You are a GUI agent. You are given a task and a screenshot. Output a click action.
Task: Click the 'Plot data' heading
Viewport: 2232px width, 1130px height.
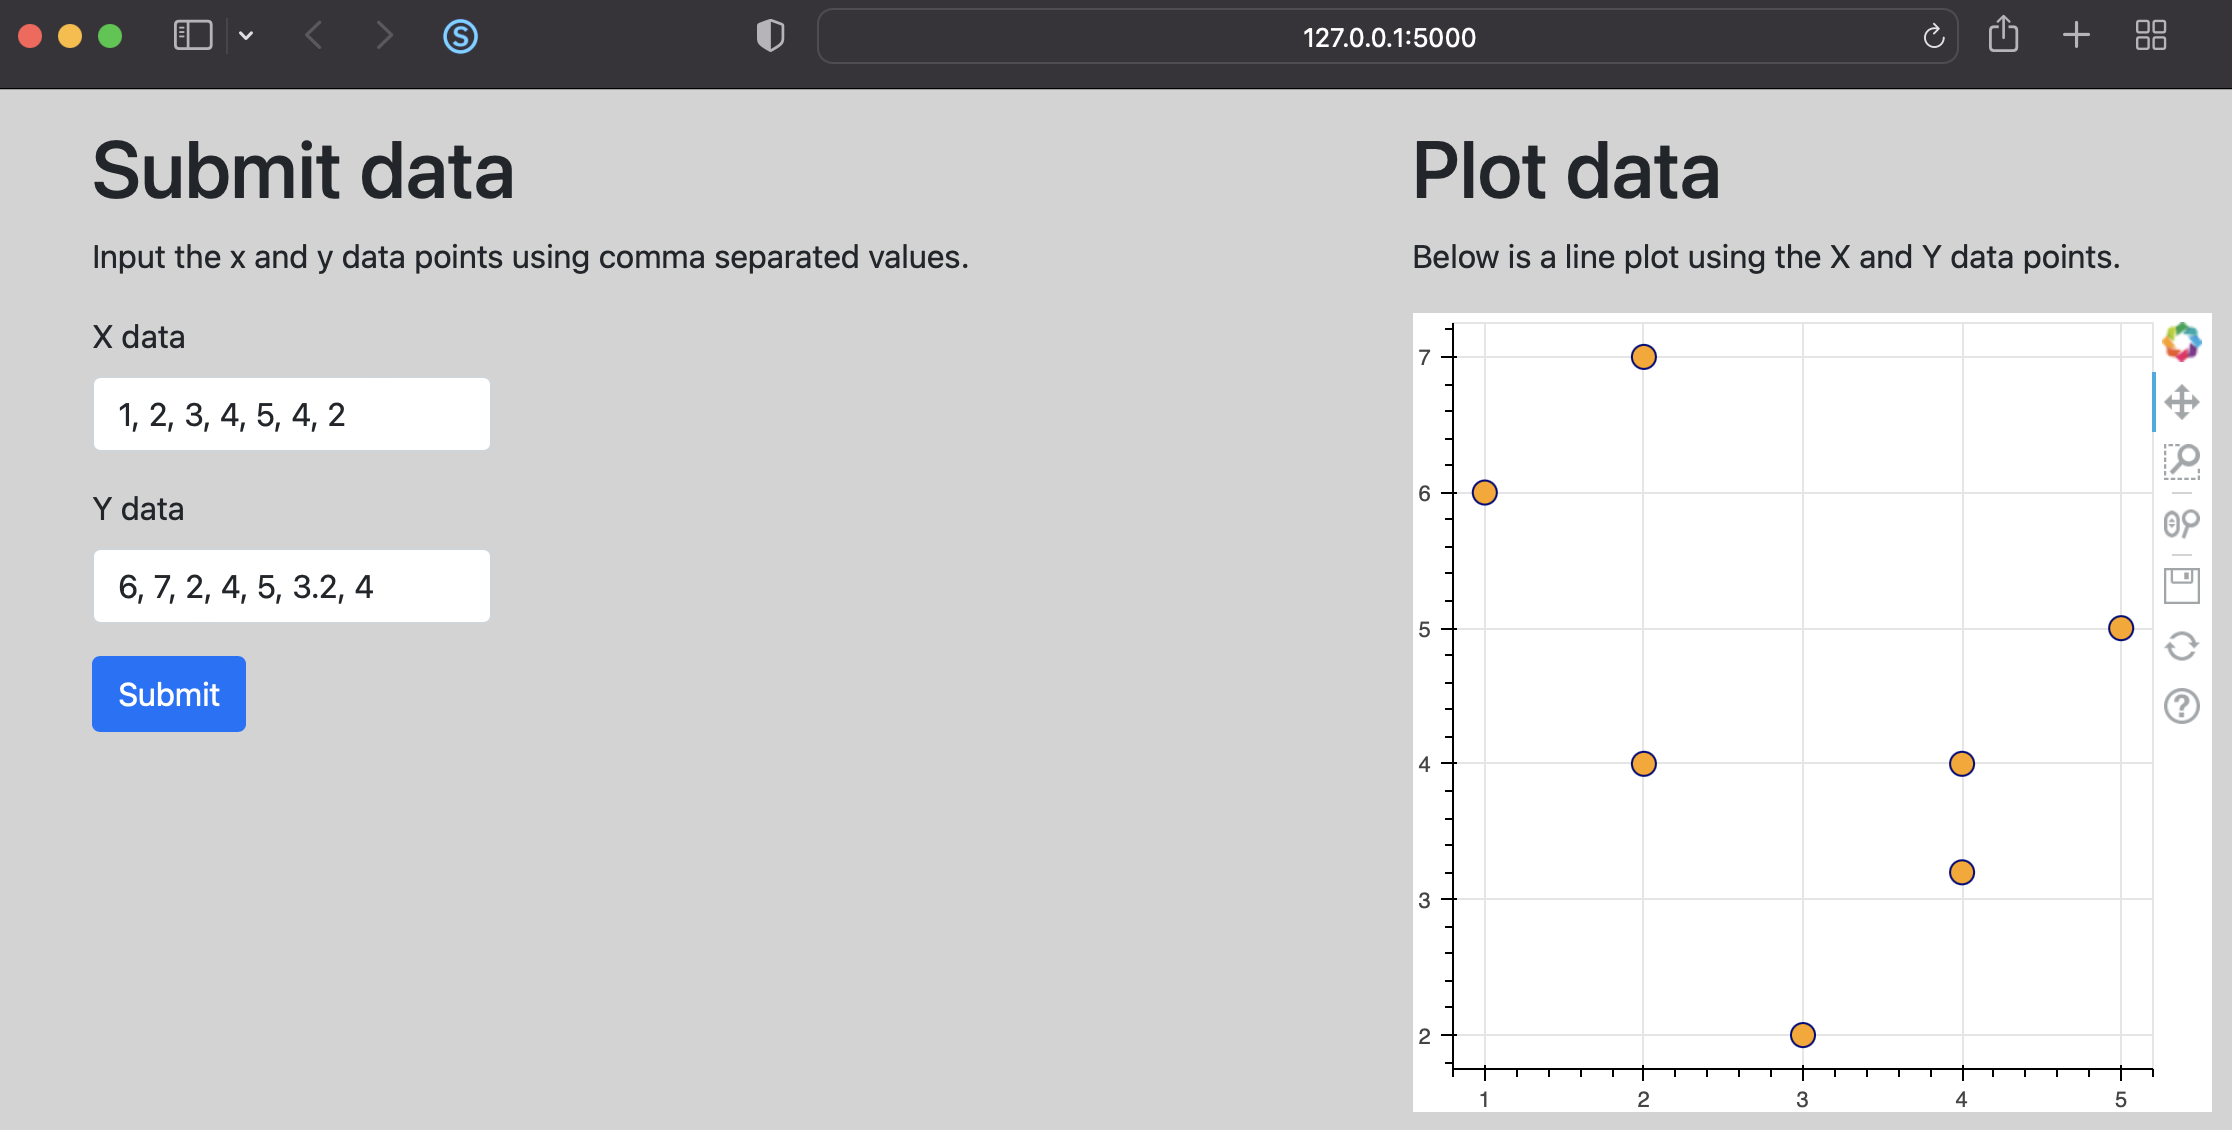point(1566,170)
